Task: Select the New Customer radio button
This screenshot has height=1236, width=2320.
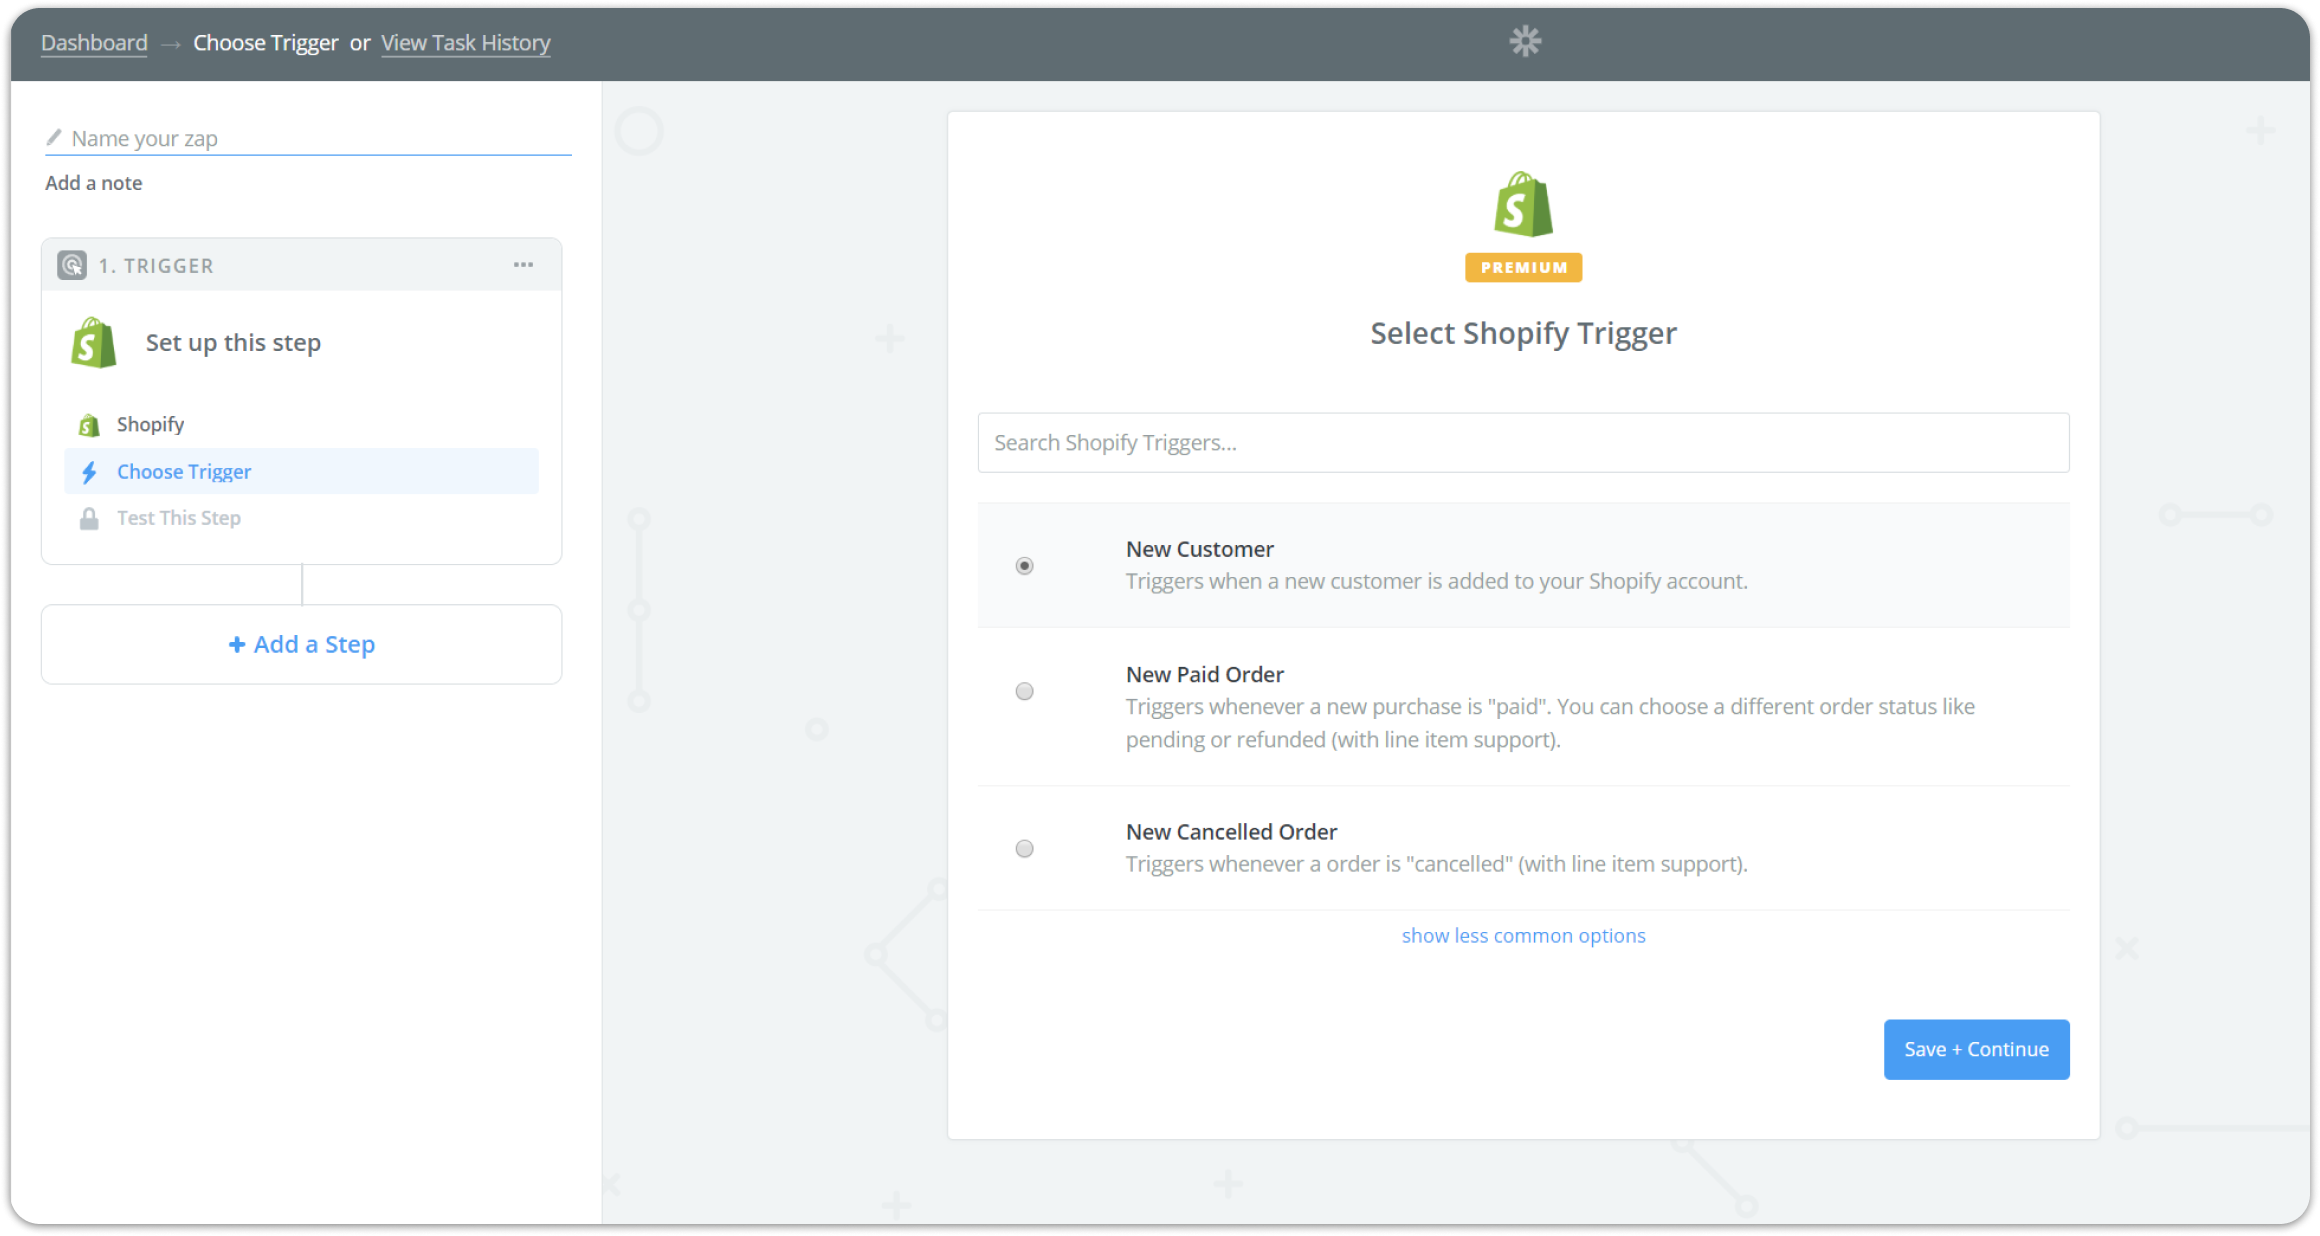Action: (x=1024, y=566)
